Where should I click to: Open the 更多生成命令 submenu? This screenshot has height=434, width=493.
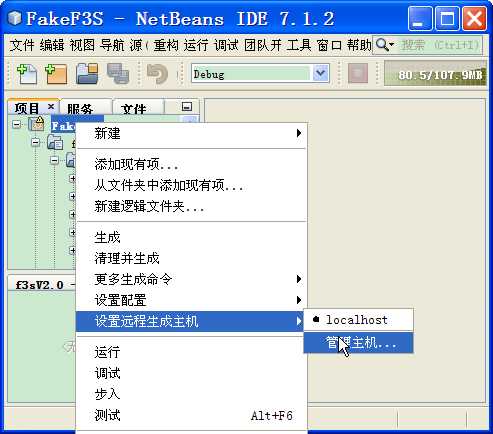tap(191, 279)
